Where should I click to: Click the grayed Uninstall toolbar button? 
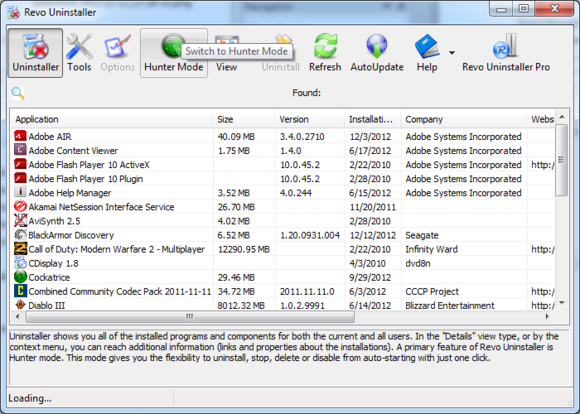pos(280,53)
